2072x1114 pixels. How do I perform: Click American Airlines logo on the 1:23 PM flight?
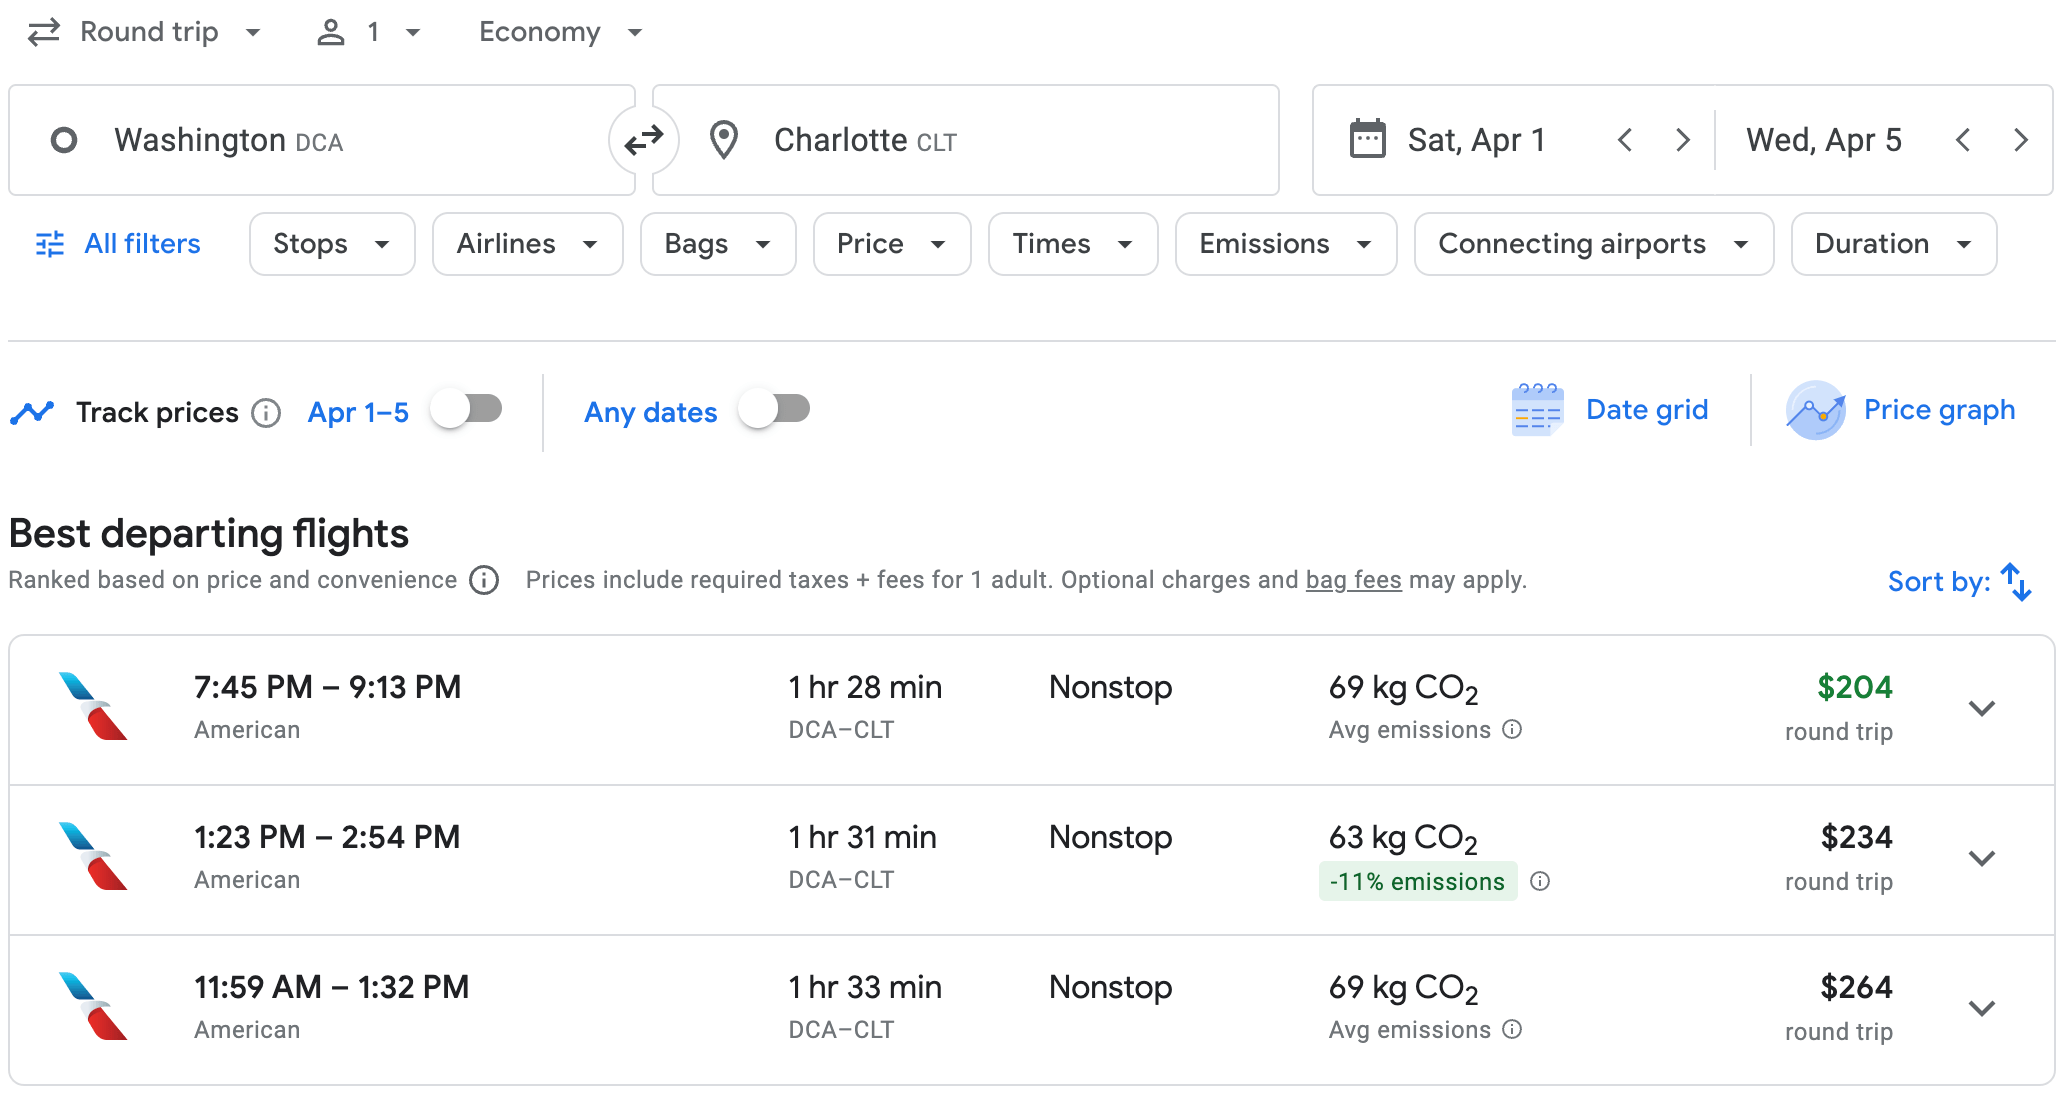[x=93, y=856]
